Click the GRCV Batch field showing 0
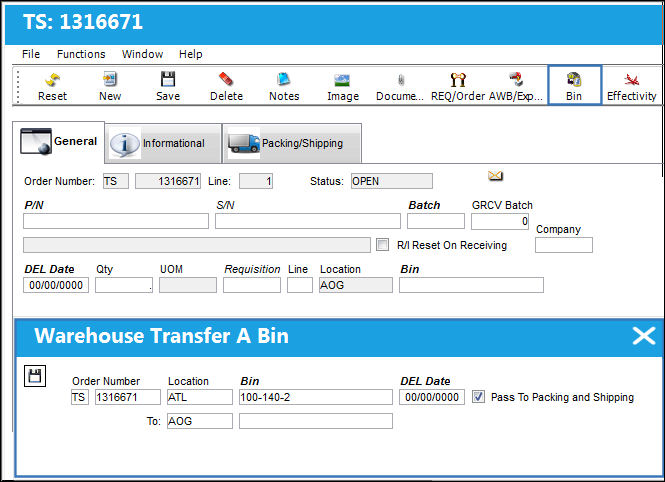 coord(500,221)
